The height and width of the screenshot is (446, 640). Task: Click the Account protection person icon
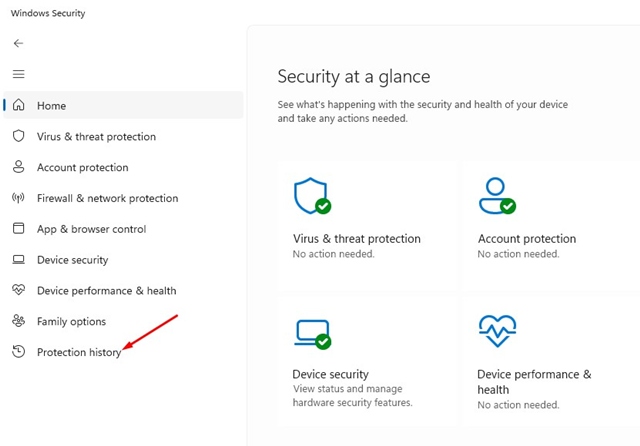tap(18, 167)
